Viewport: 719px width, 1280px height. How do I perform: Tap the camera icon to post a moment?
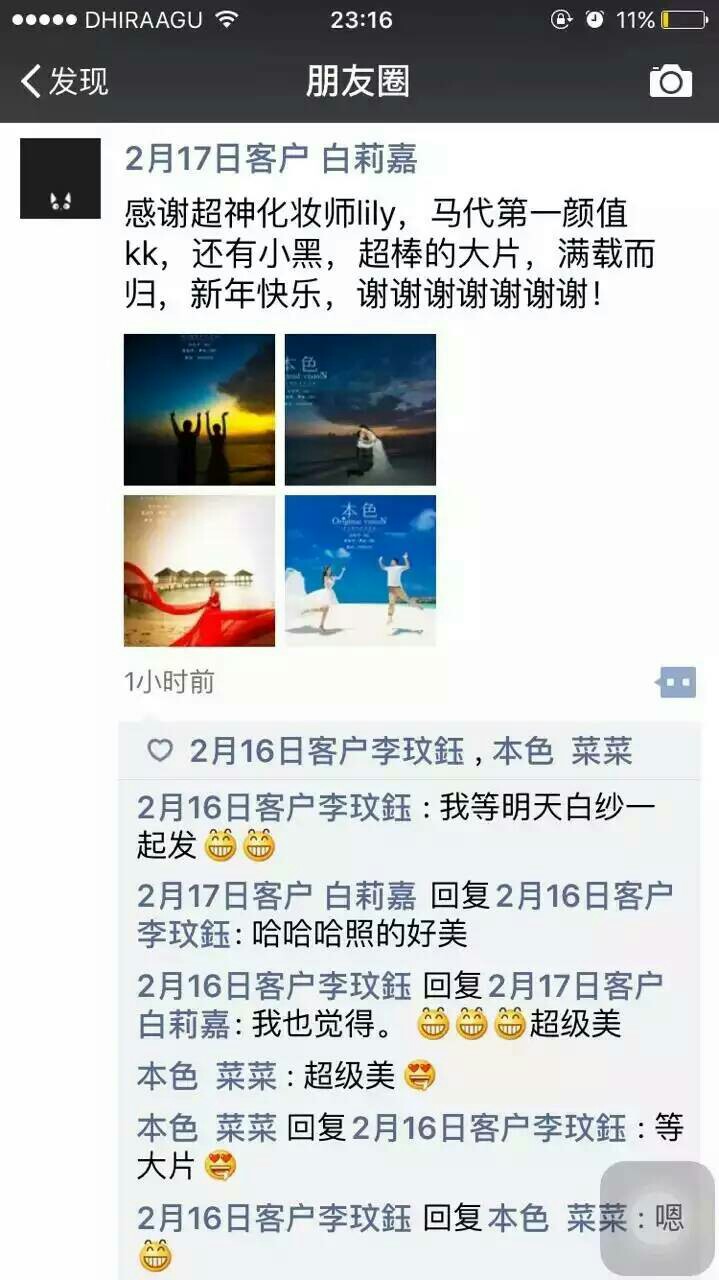(x=670, y=81)
